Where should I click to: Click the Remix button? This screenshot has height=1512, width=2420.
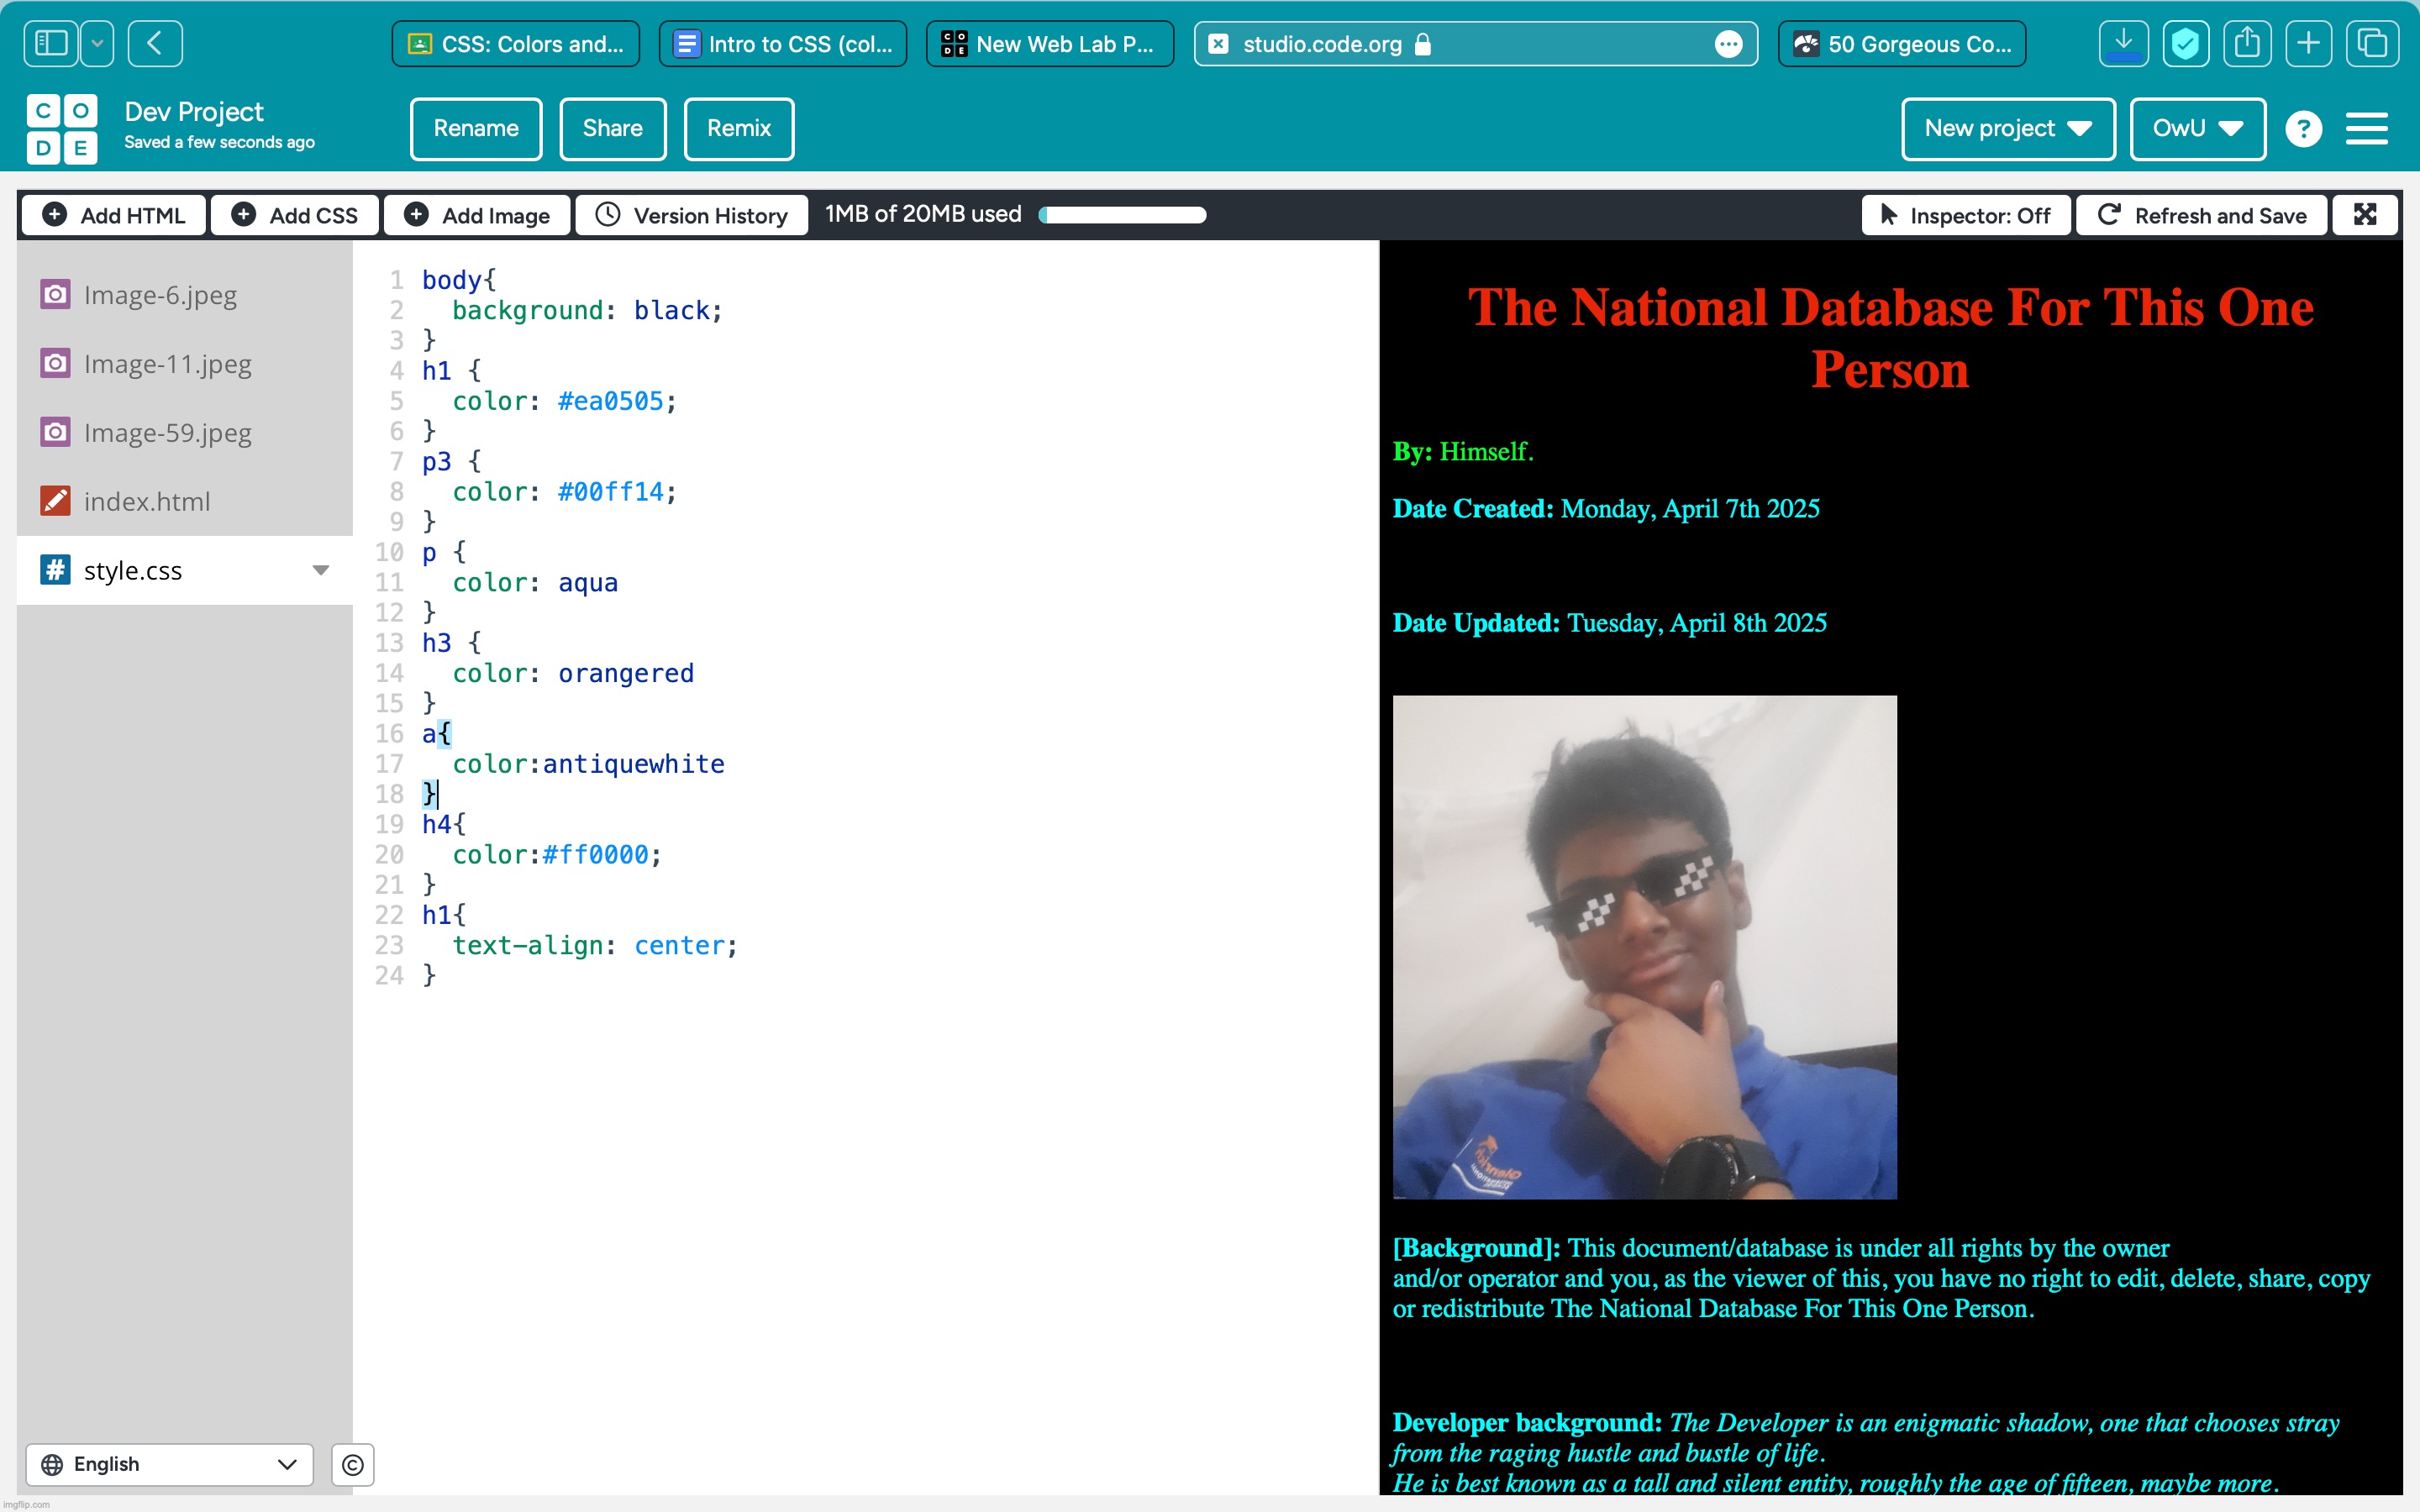point(738,129)
